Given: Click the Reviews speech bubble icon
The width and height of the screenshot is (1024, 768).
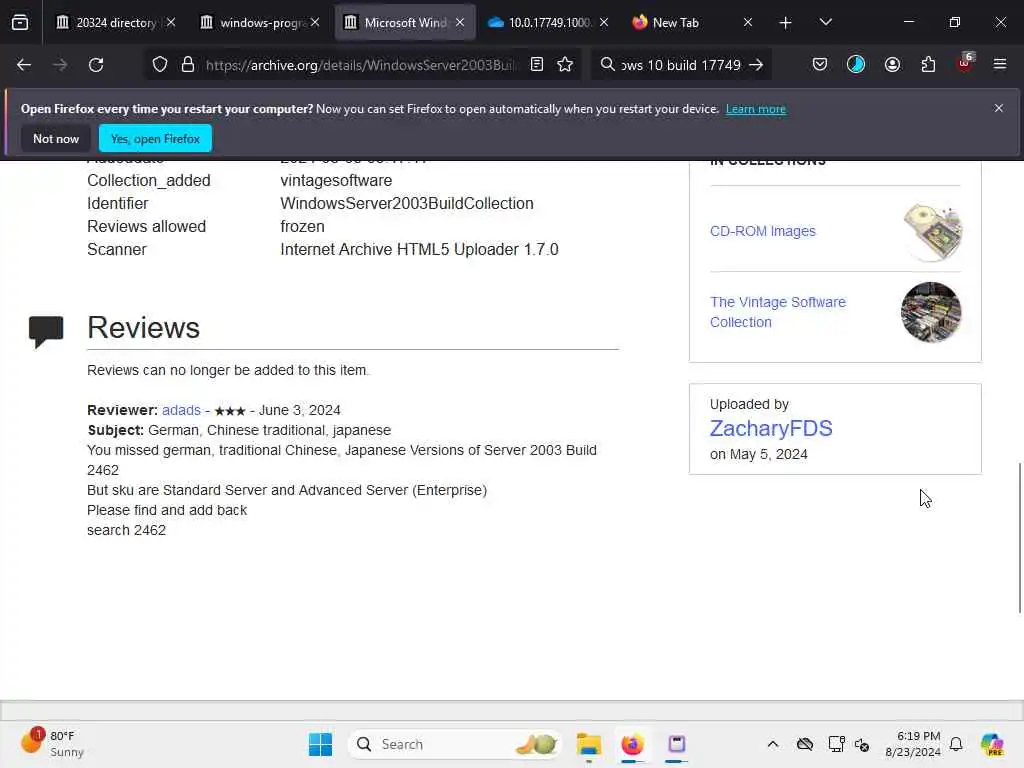Looking at the screenshot, I should tap(46, 332).
